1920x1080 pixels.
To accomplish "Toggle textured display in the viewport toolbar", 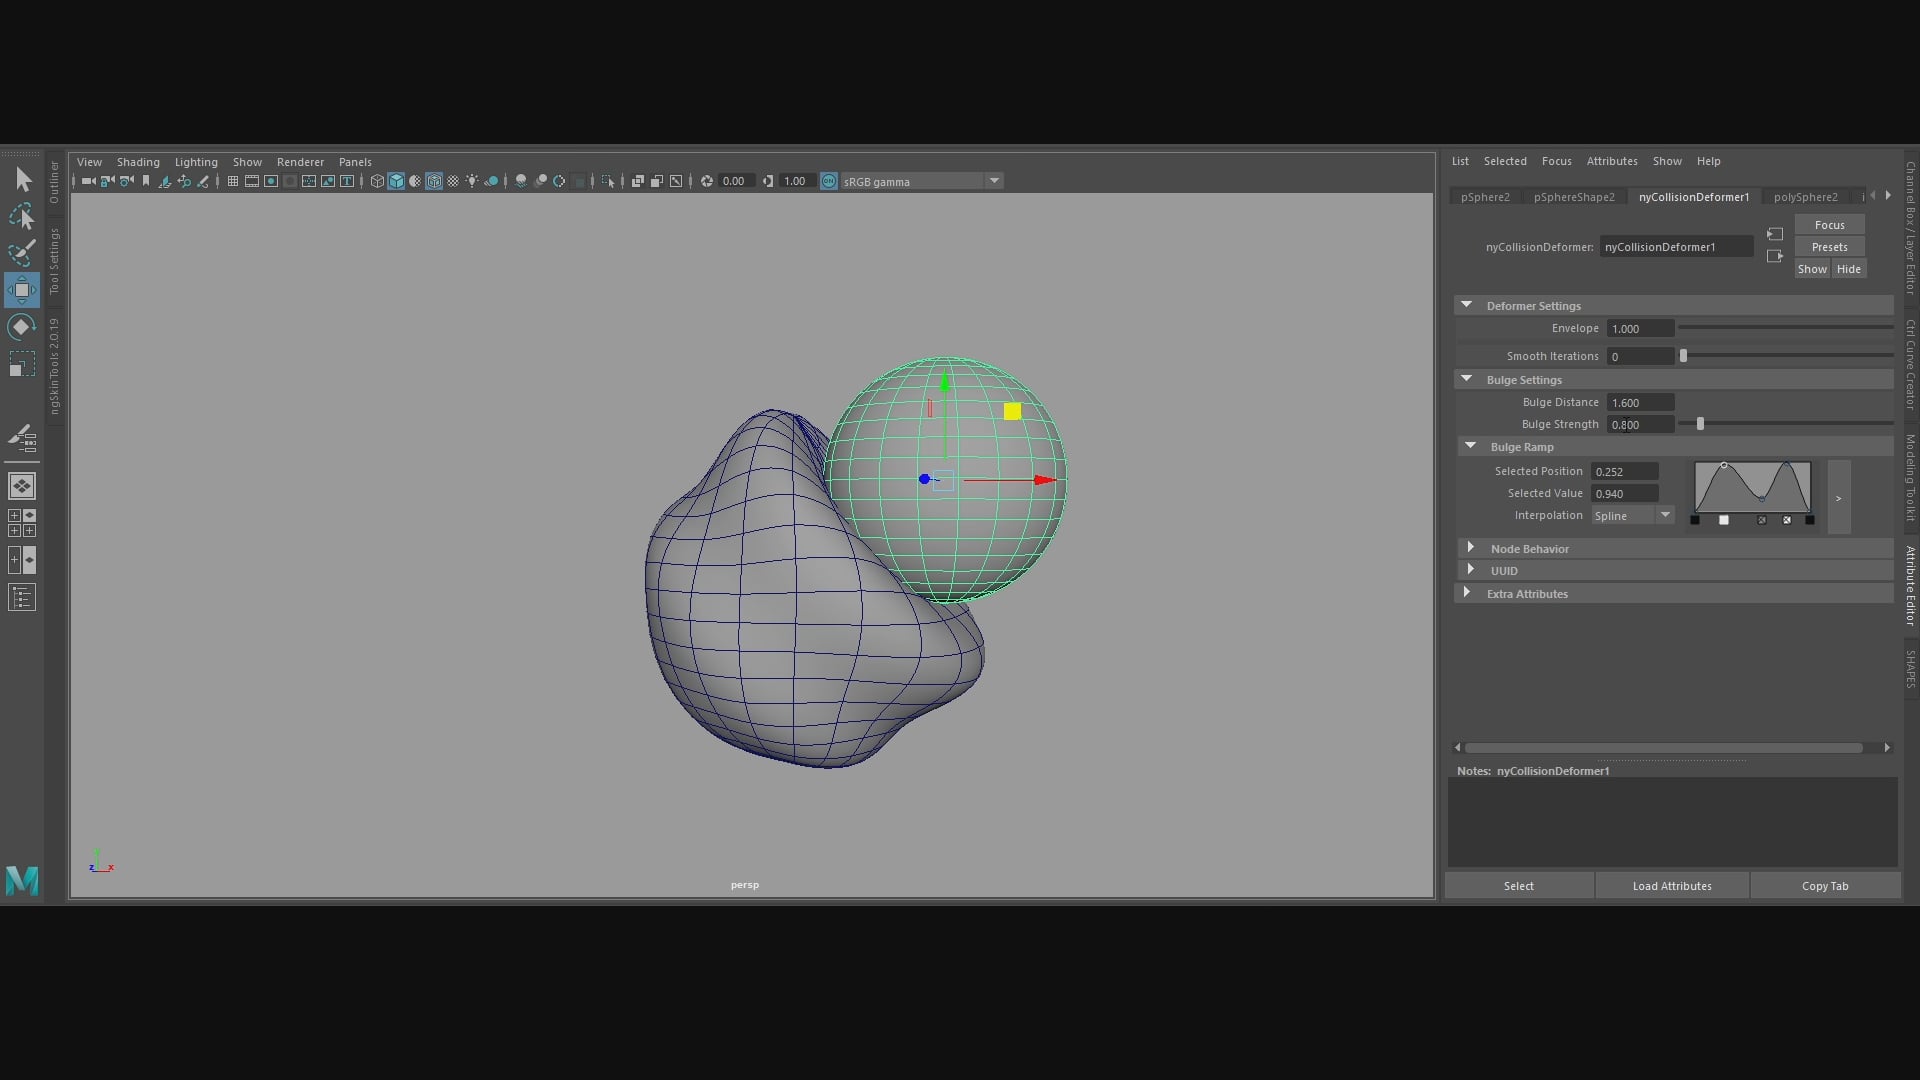I will (435, 181).
